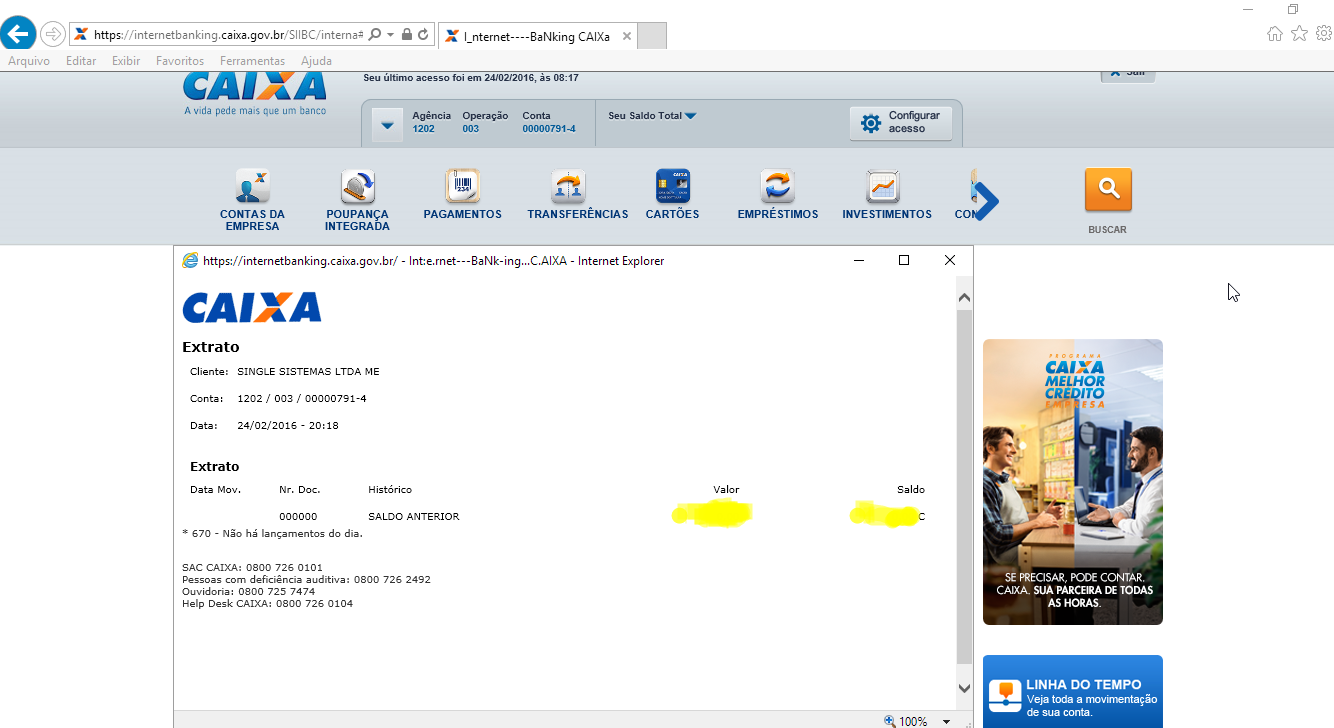The image size is (1334, 728).
Task: Click the CAIXA logo in the header
Action: pyautogui.click(x=254, y=91)
